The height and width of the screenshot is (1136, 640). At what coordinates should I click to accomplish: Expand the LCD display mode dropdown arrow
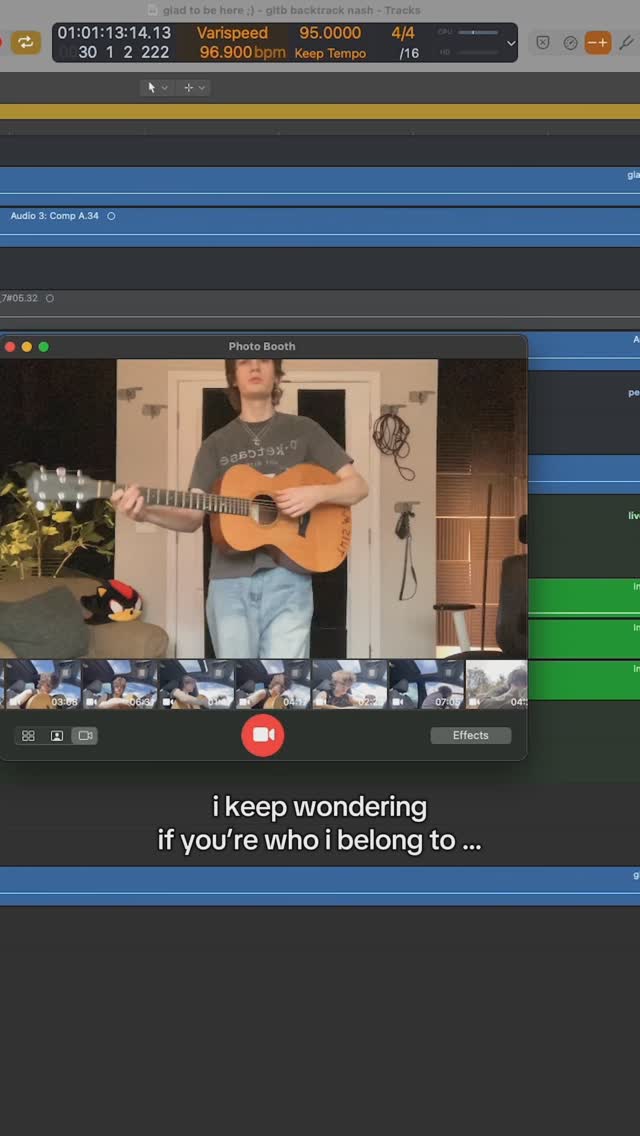coord(511,43)
